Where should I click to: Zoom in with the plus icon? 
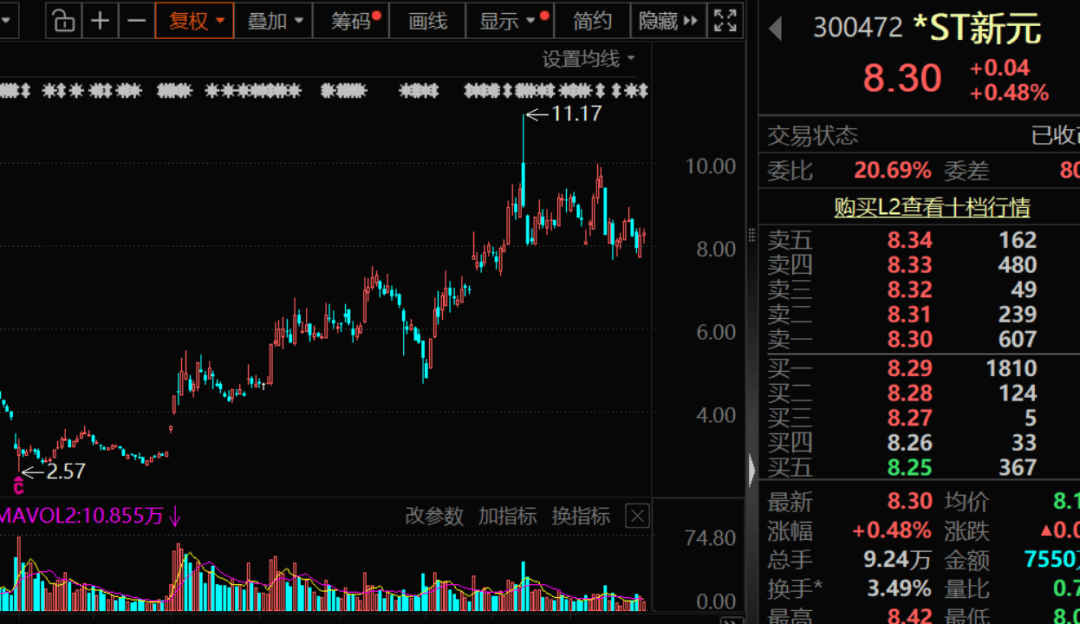pos(100,20)
